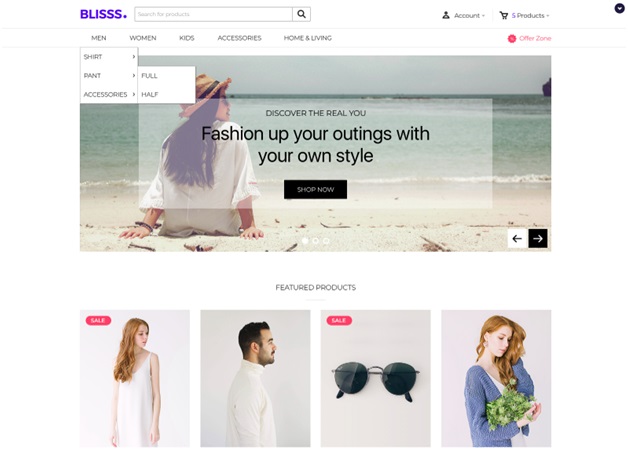Click the Offer Zone pink badge icon
Viewport: 628px width, 451px height.
click(x=512, y=38)
